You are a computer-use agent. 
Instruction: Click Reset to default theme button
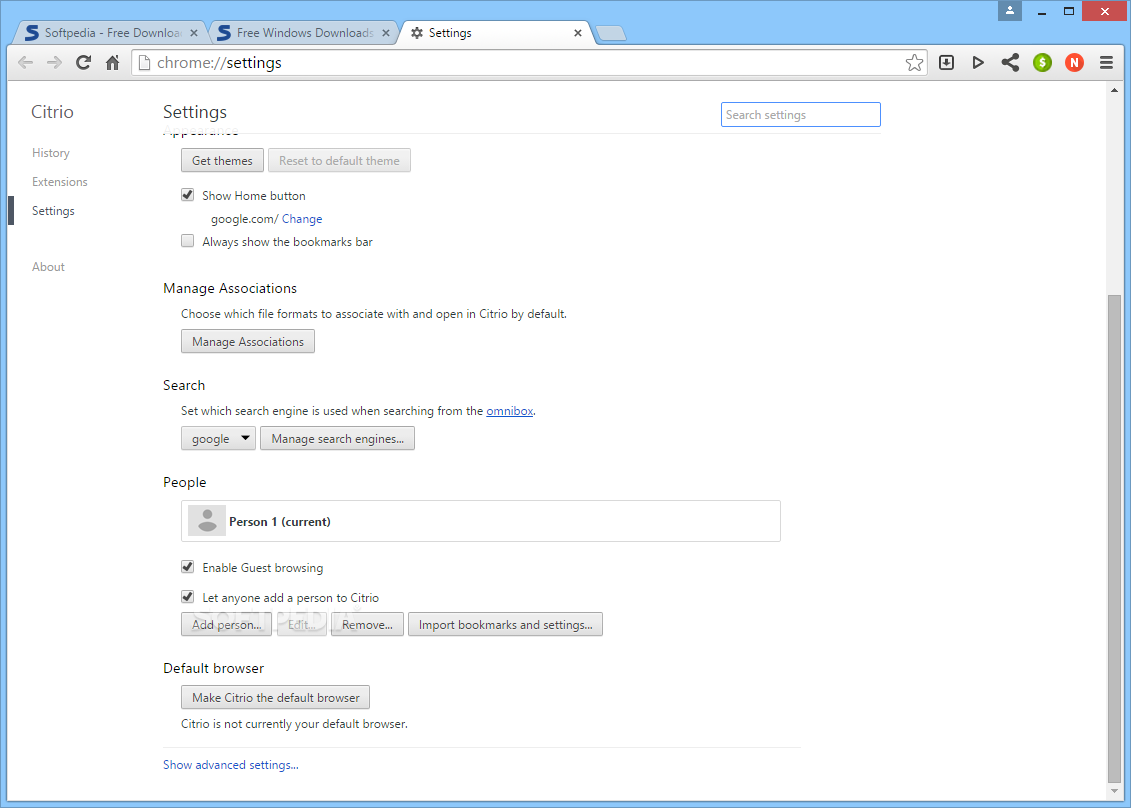(339, 161)
